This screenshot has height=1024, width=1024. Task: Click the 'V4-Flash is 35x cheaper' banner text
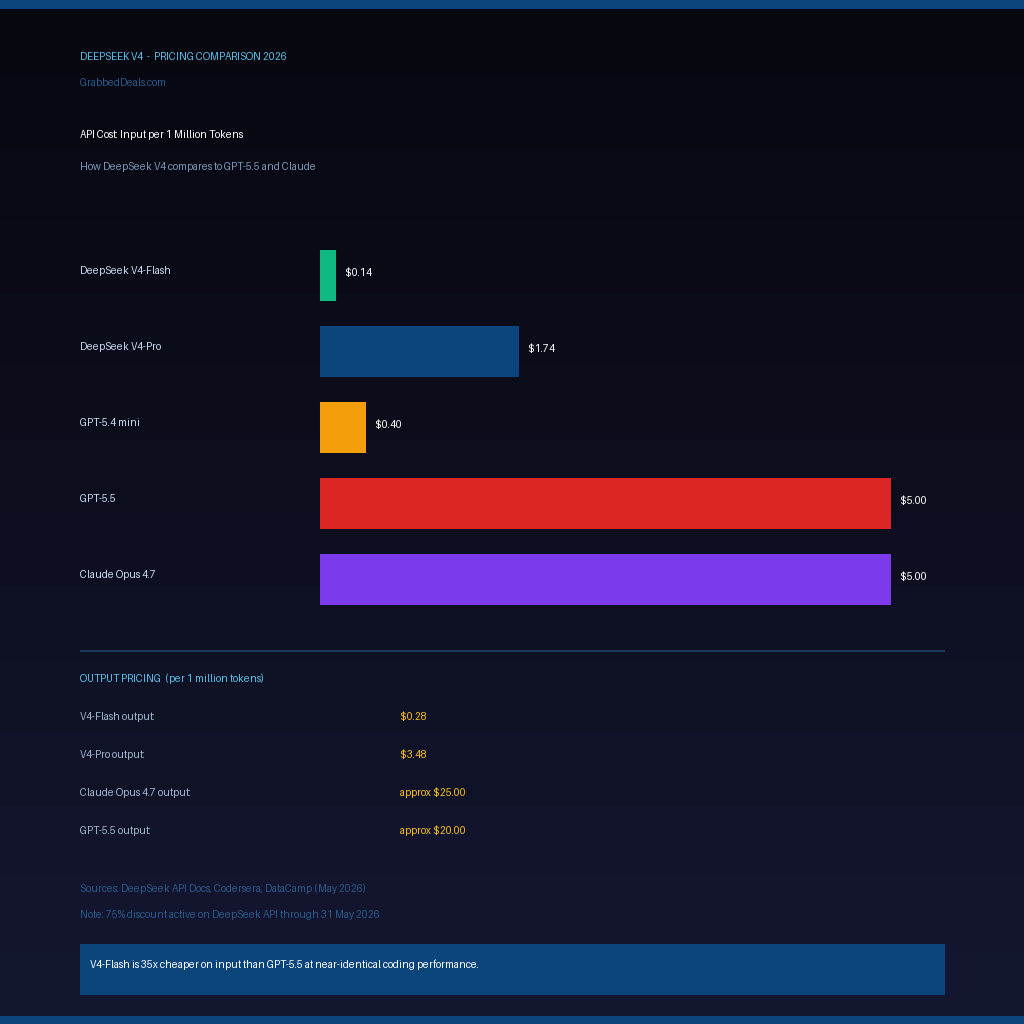point(284,965)
